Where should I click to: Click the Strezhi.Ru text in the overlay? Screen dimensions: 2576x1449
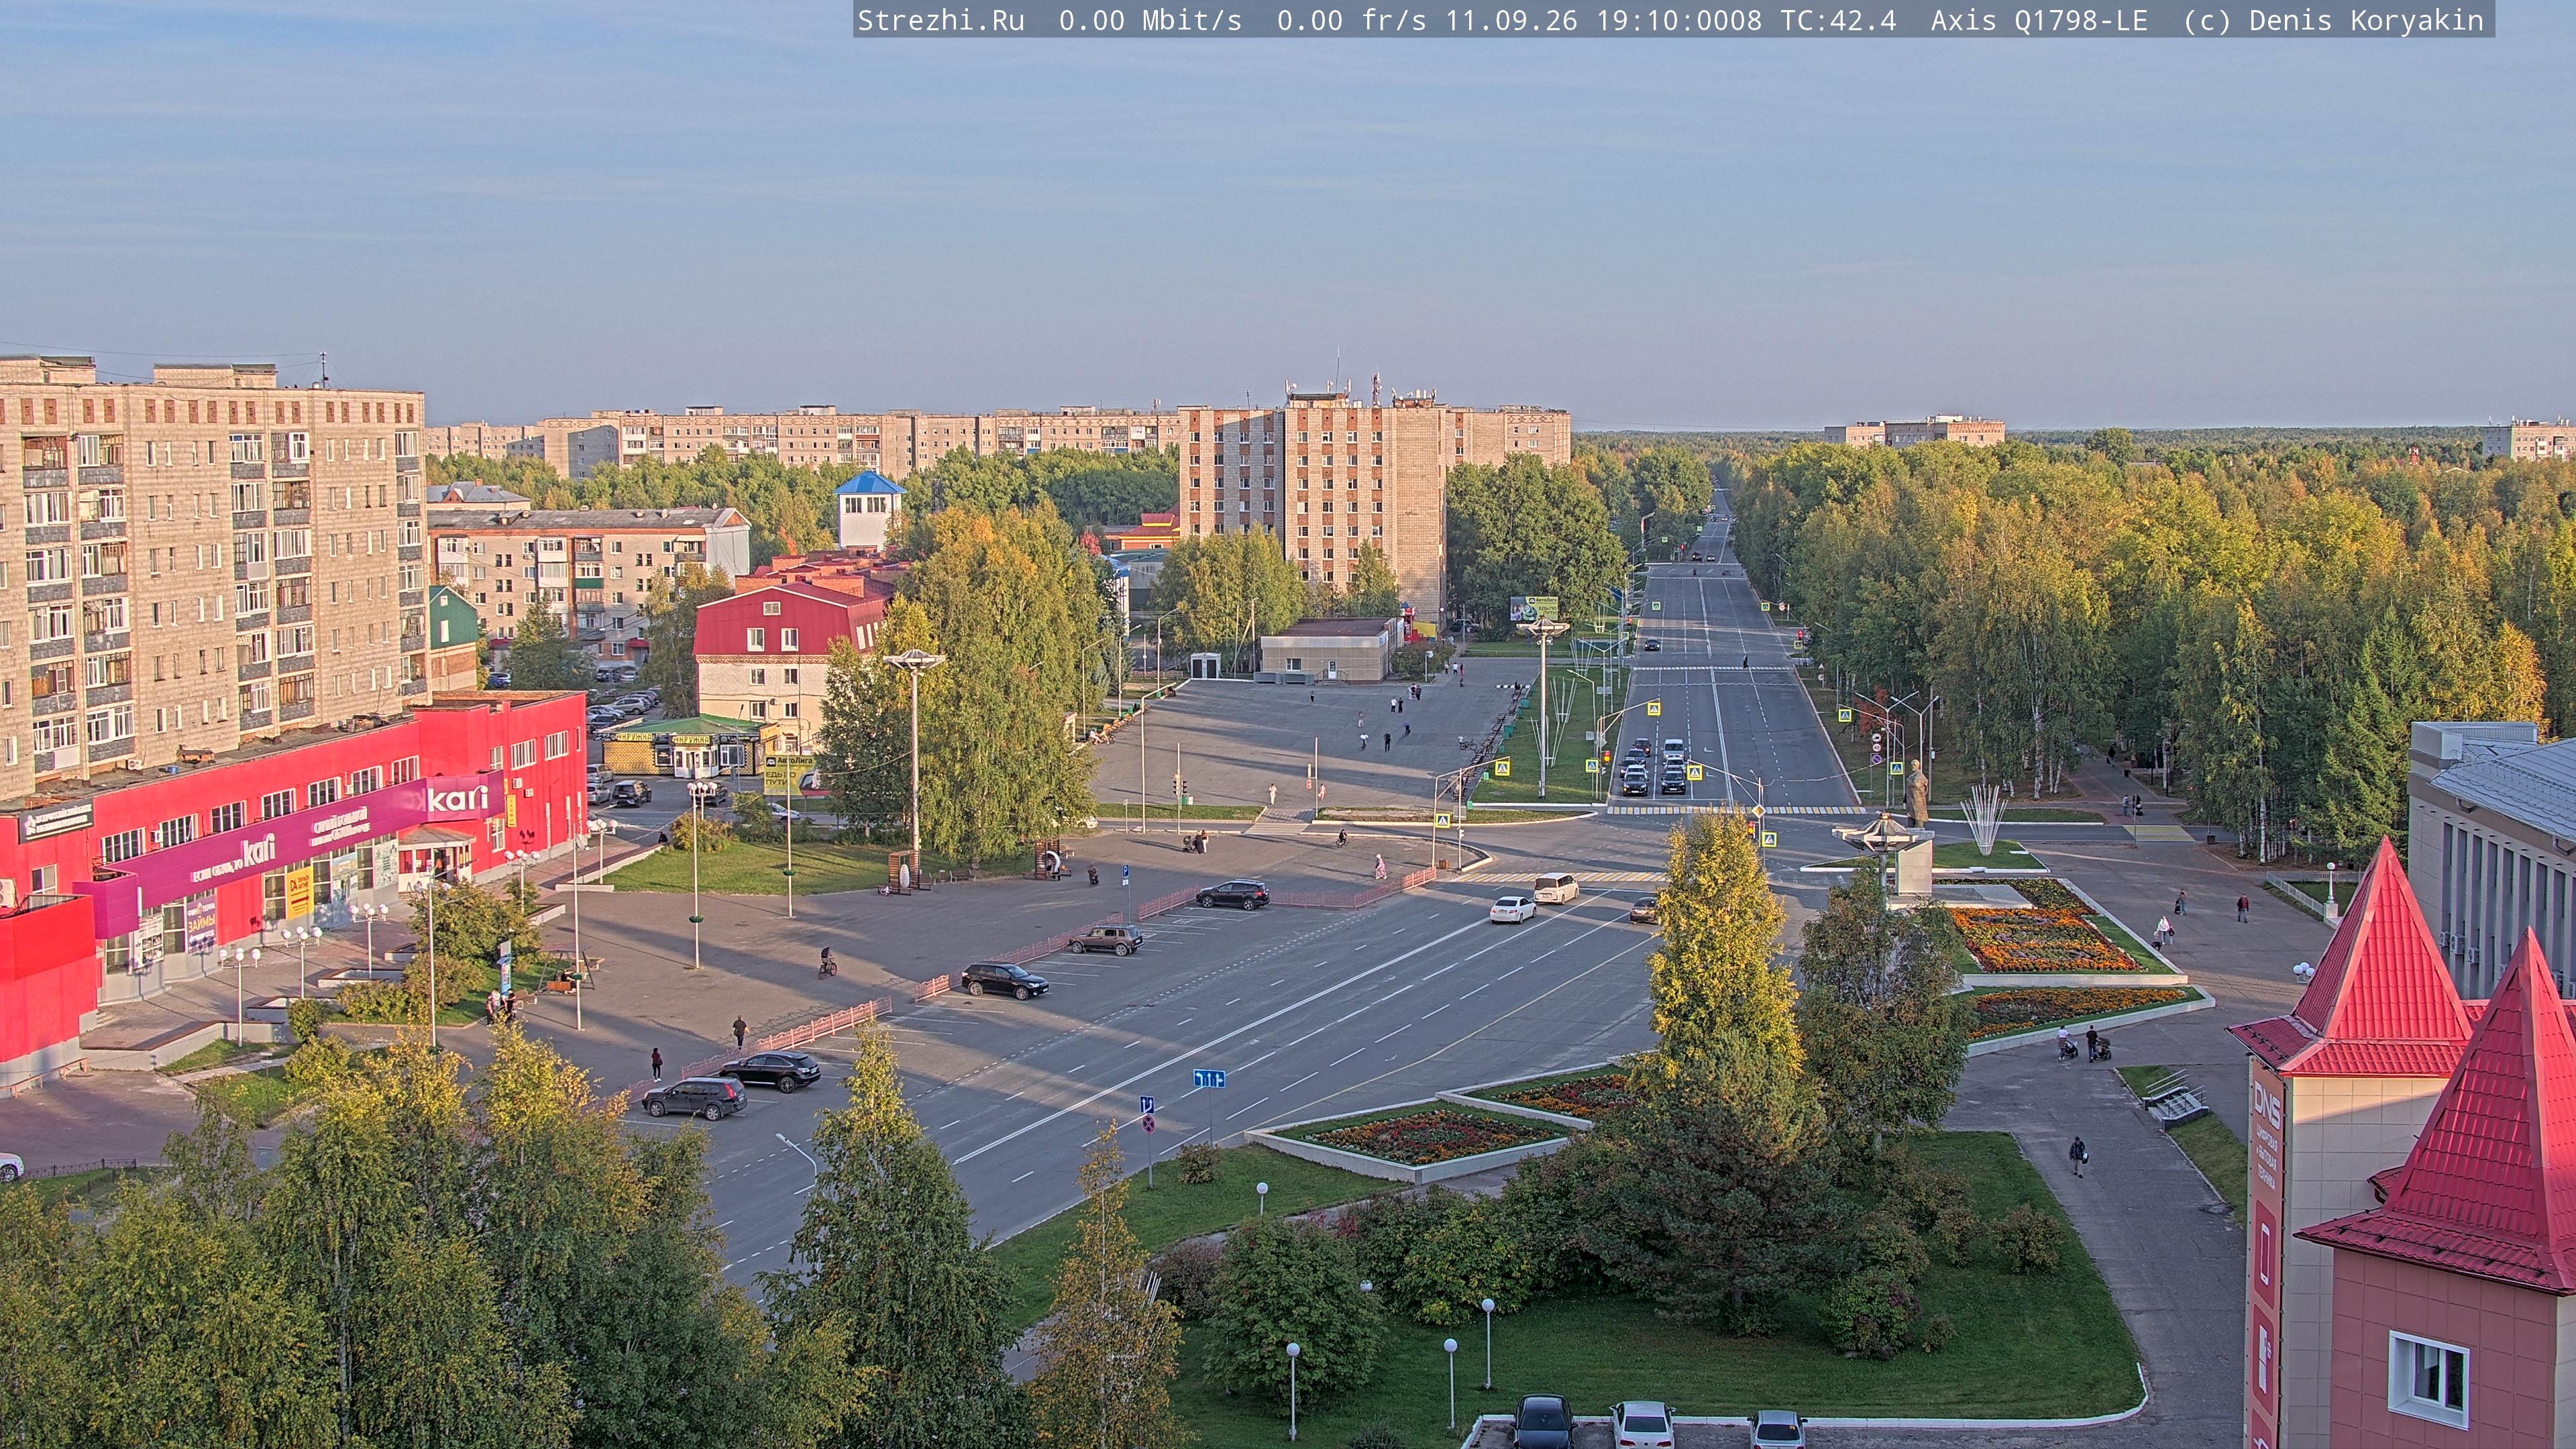941,20
